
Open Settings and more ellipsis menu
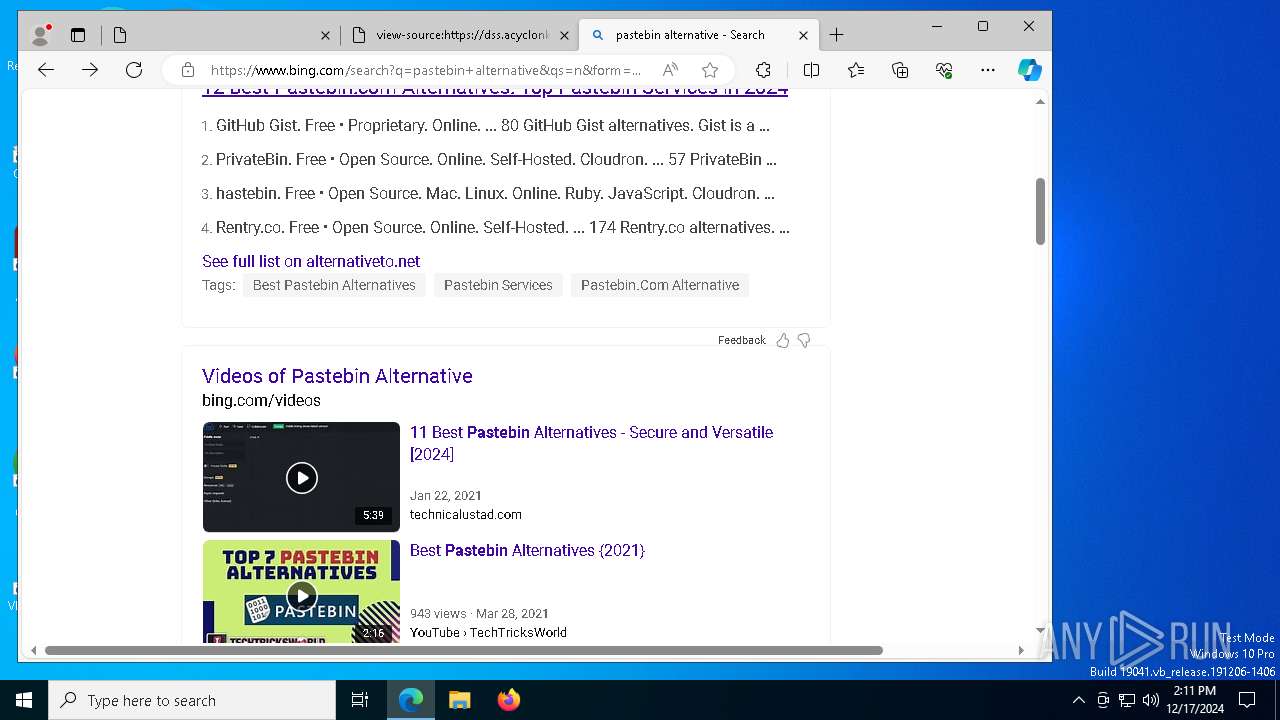pyautogui.click(x=988, y=70)
